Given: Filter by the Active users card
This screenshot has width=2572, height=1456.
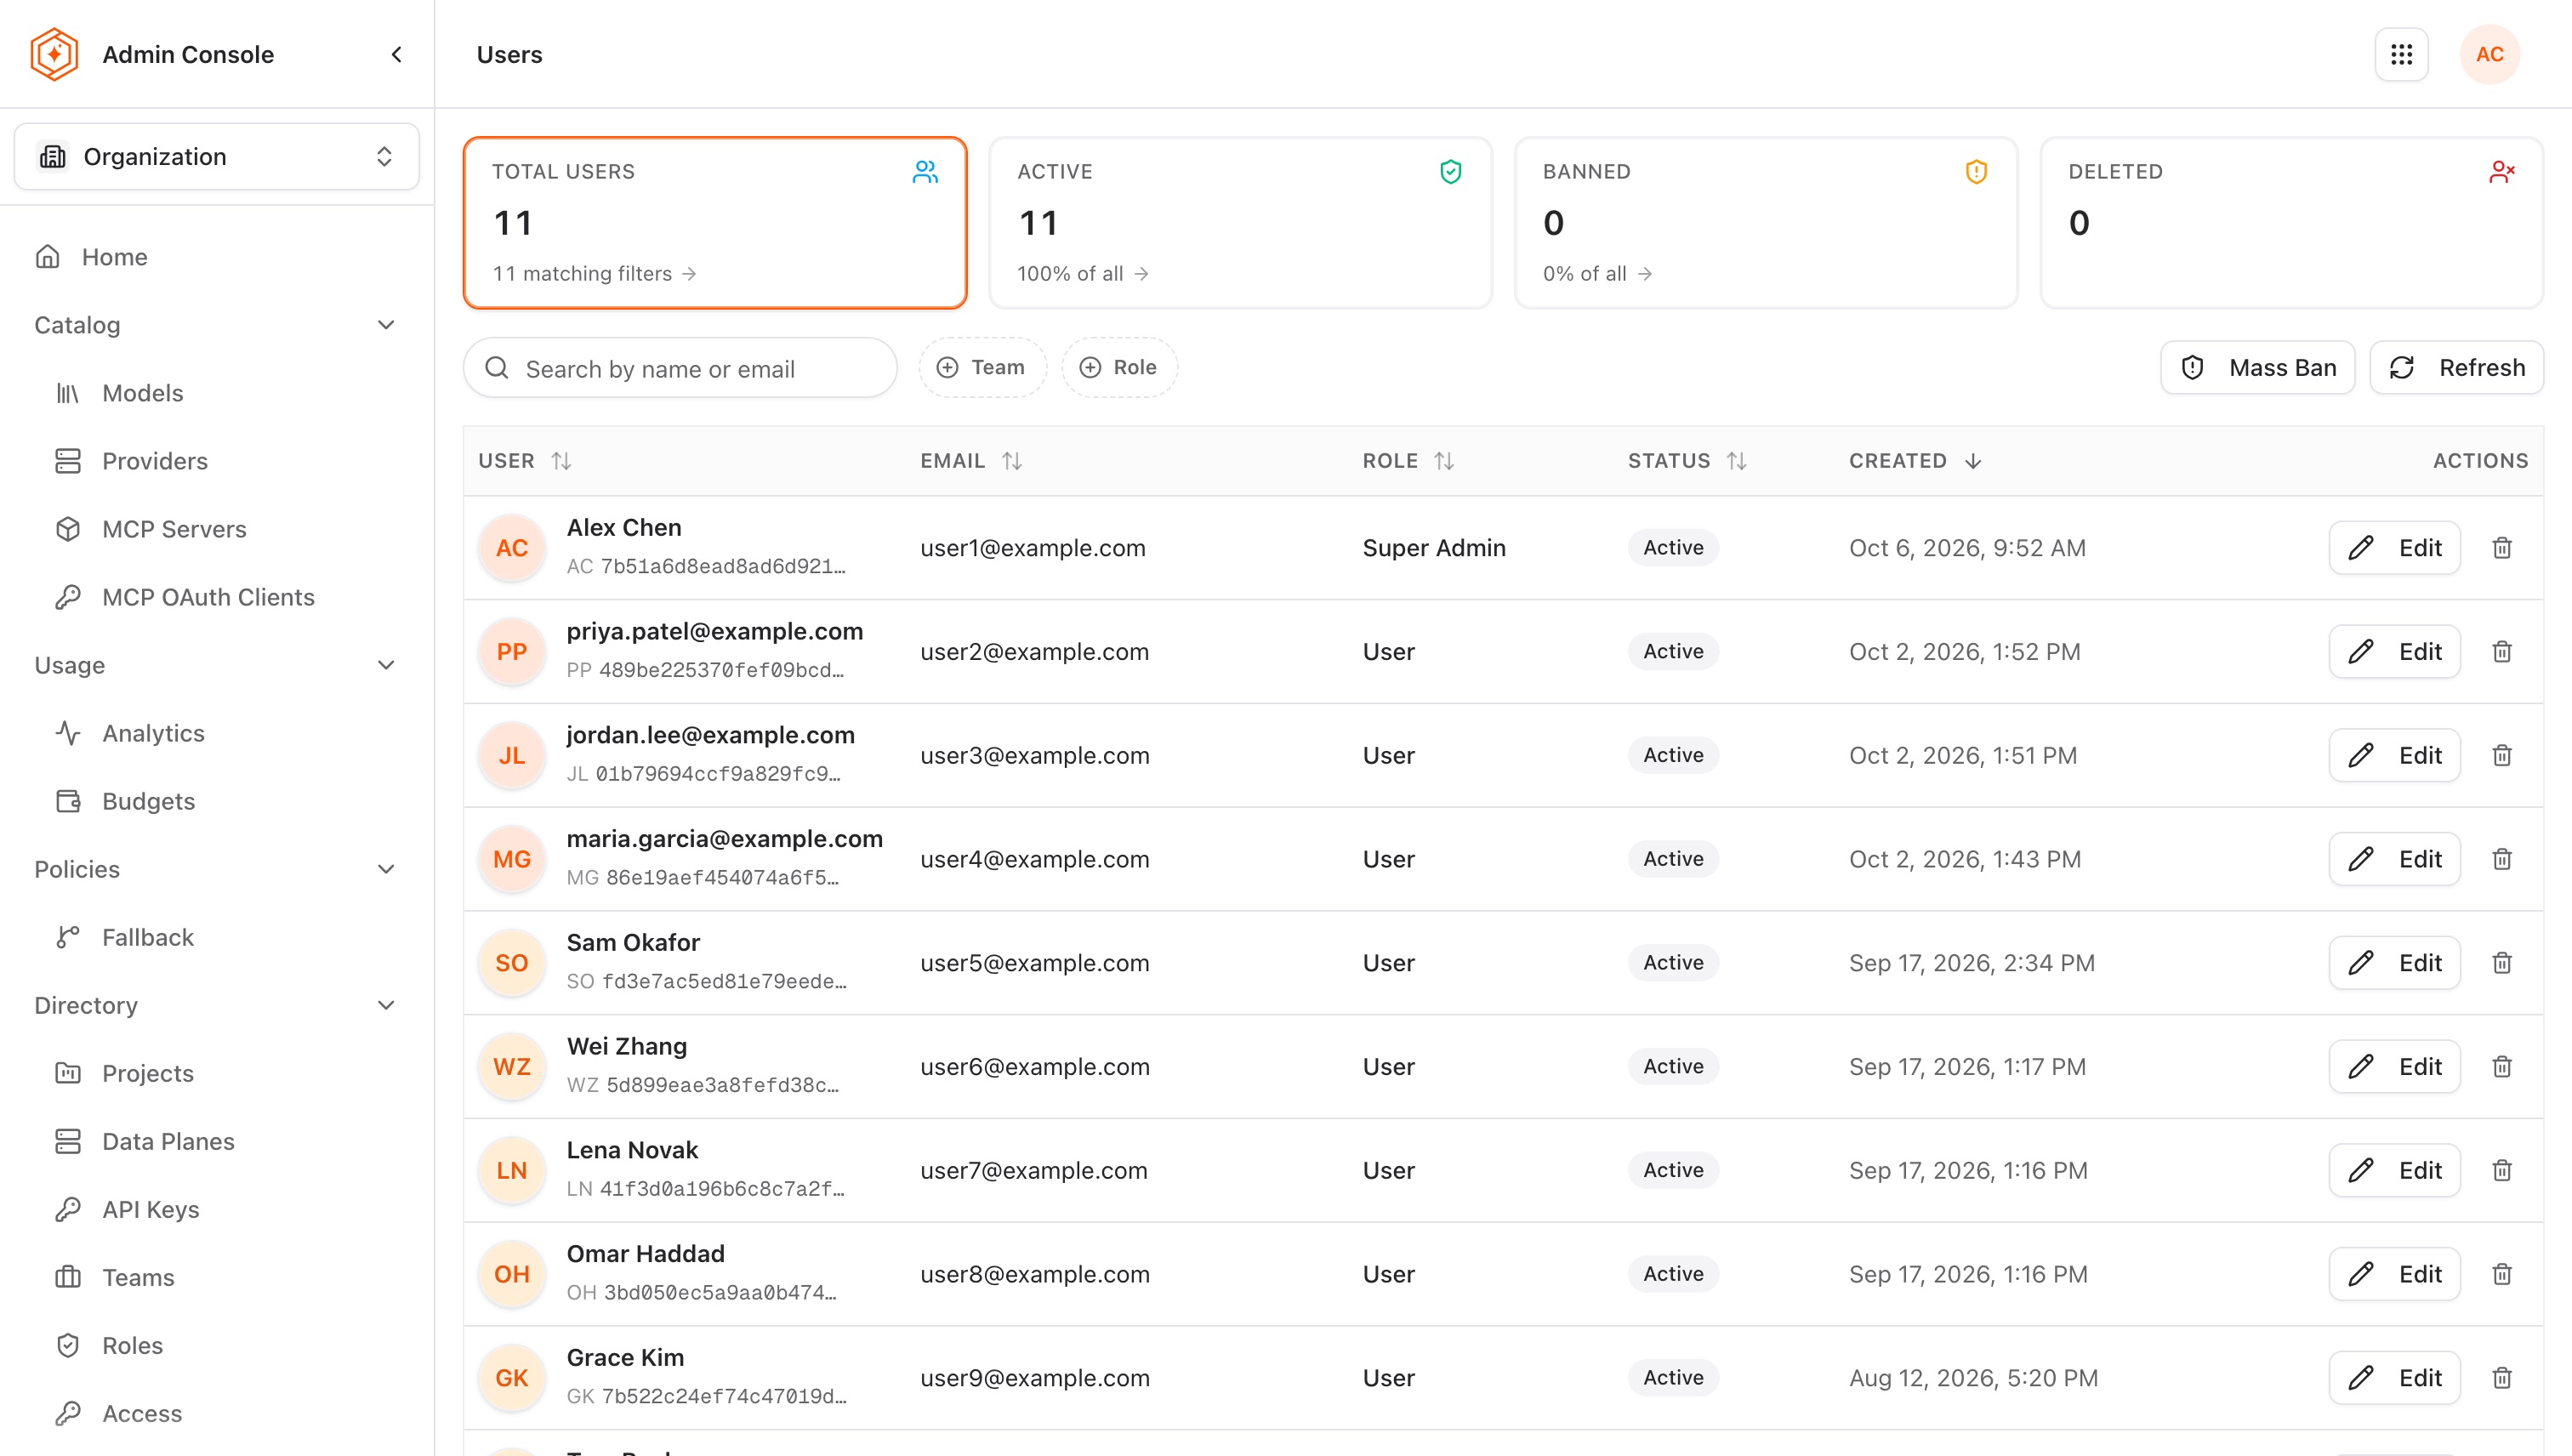Looking at the screenshot, I should 1240,223.
